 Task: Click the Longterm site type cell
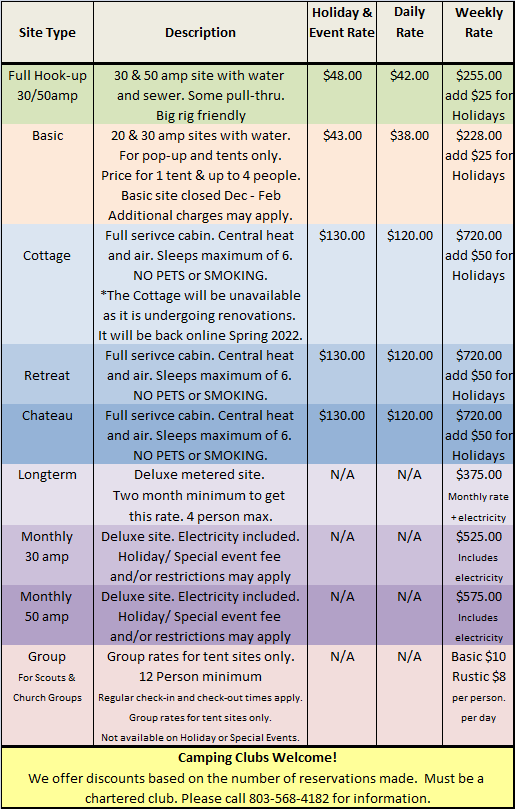[47, 494]
